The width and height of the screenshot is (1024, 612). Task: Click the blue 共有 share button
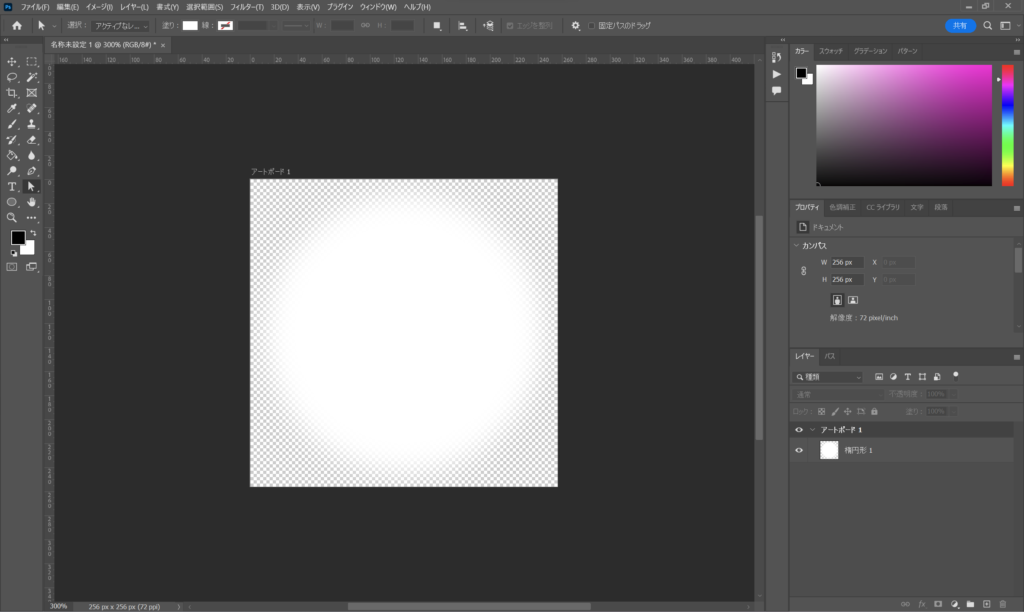(x=960, y=26)
